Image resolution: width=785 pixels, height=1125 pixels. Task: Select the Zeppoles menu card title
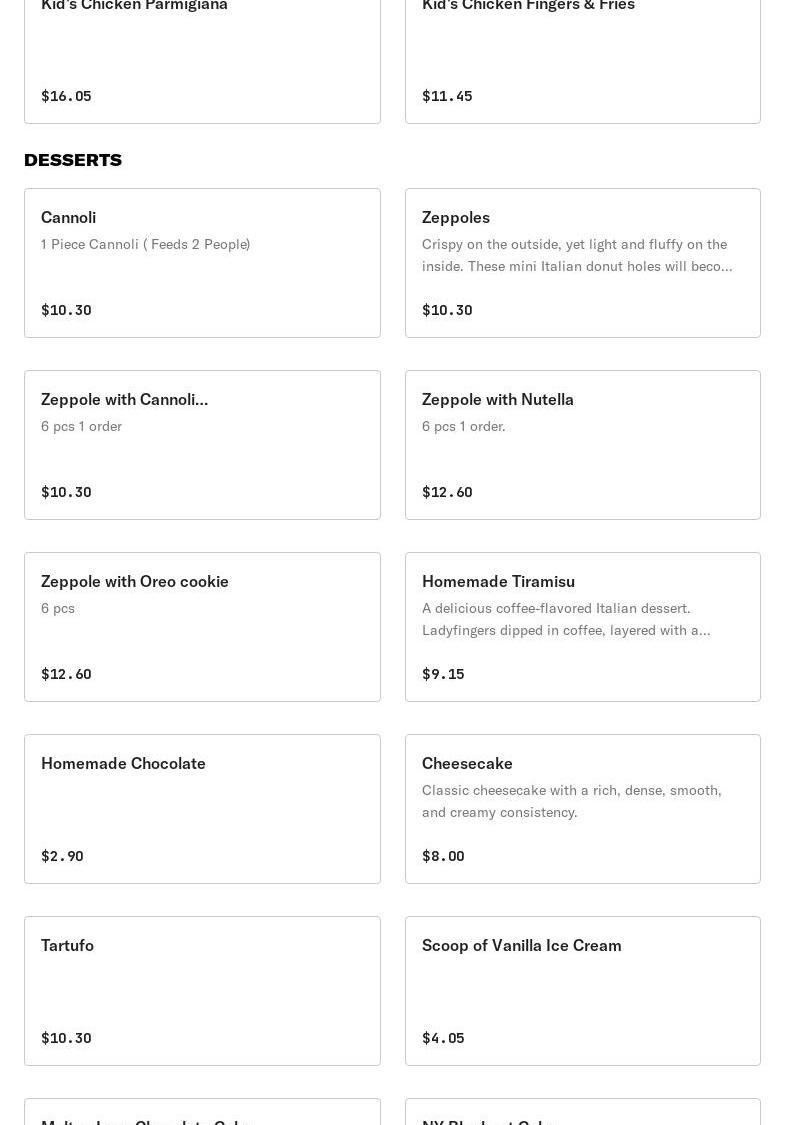[455, 217]
